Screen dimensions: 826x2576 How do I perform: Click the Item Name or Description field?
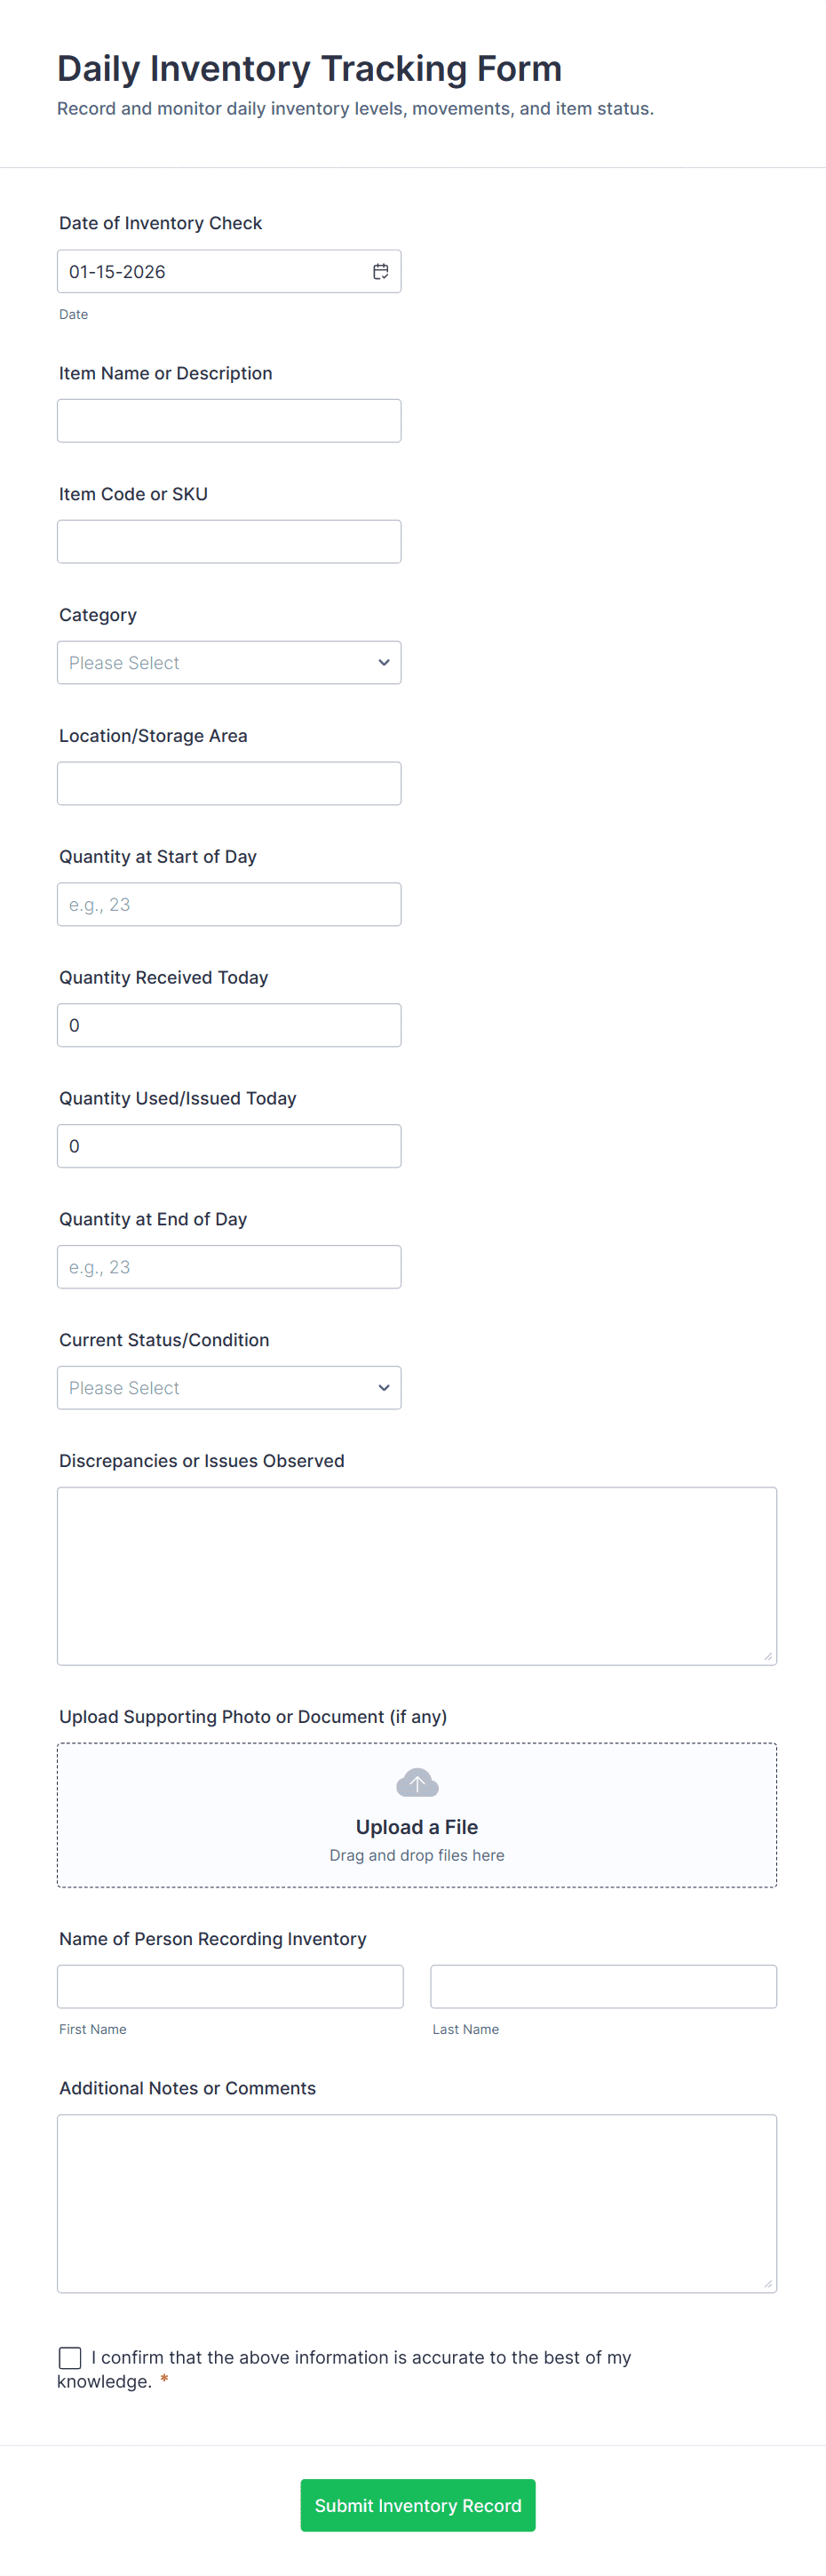(x=229, y=420)
